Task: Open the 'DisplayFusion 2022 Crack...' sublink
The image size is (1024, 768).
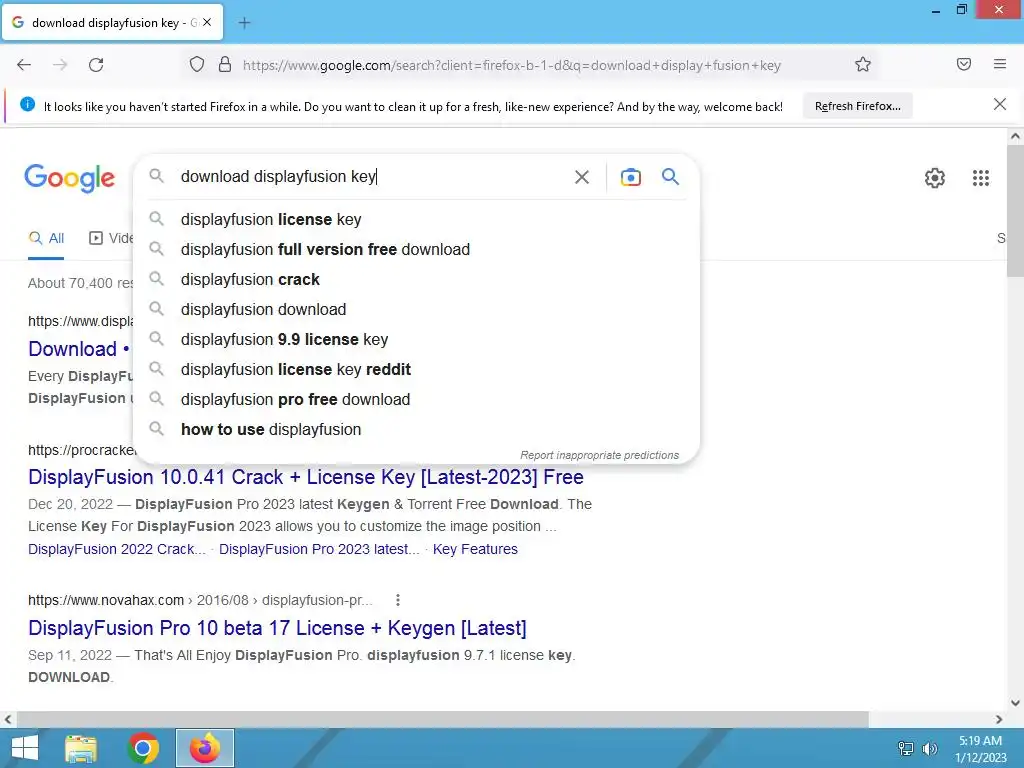Action: pos(116,549)
